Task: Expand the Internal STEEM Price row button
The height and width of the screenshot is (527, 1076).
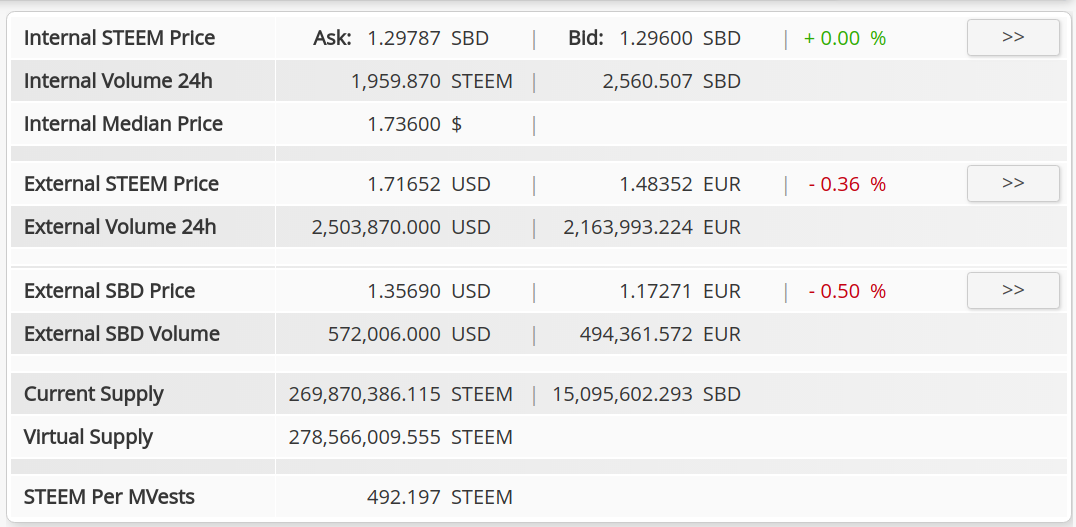Action: 1013,37
